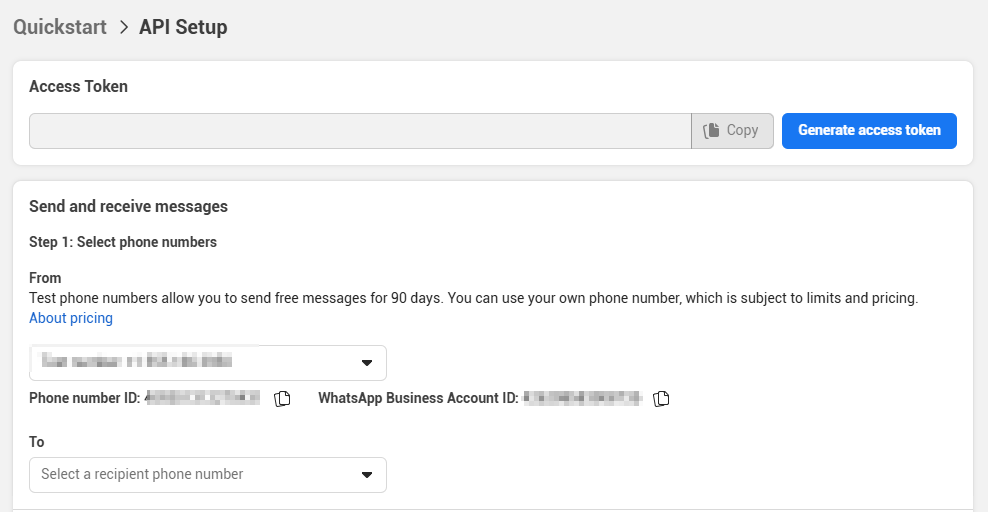Select the API Setup breadcrumb title
The height and width of the screenshot is (512, 988).
(183, 27)
